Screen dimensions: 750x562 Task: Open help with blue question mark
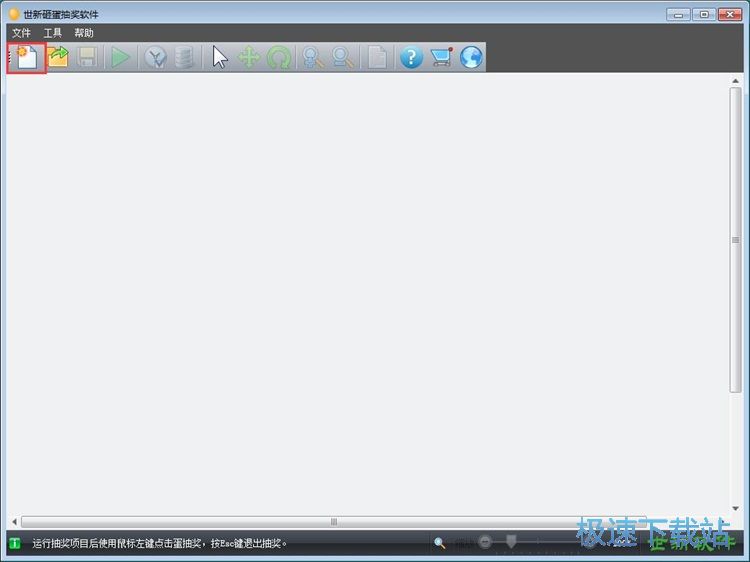411,57
